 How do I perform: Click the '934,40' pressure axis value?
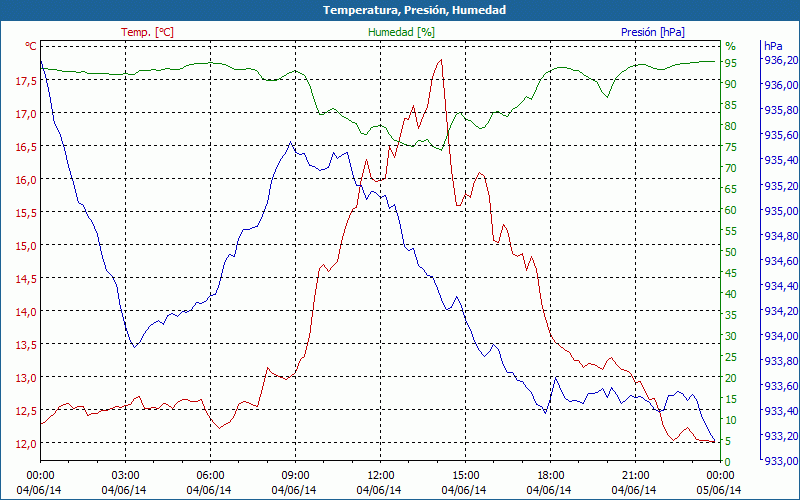[780, 285]
